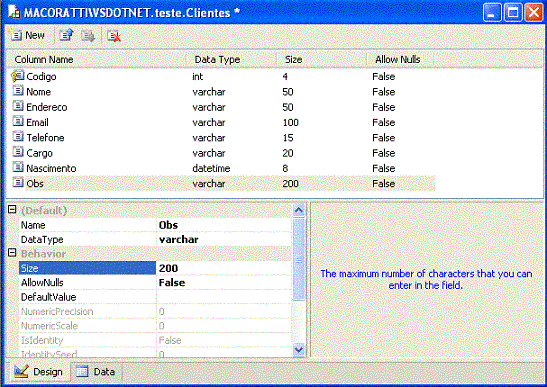The image size is (547, 387).
Task: Switch to the Design tab
Action: coord(38,372)
